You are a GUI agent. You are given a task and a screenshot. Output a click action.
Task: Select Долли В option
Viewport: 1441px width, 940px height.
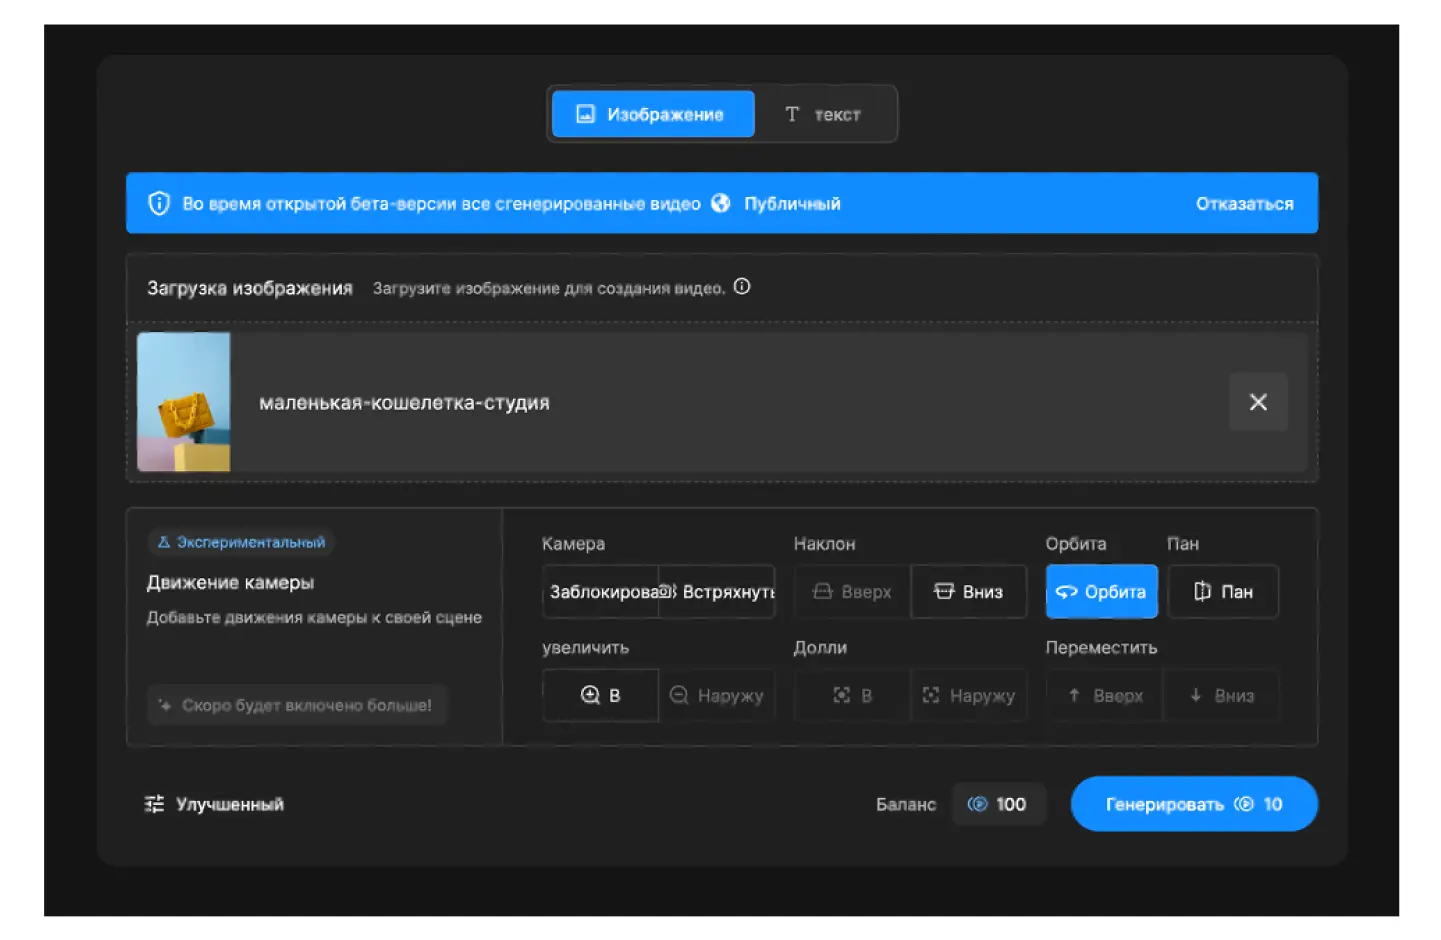pyautogui.click(x=853, y=696)
